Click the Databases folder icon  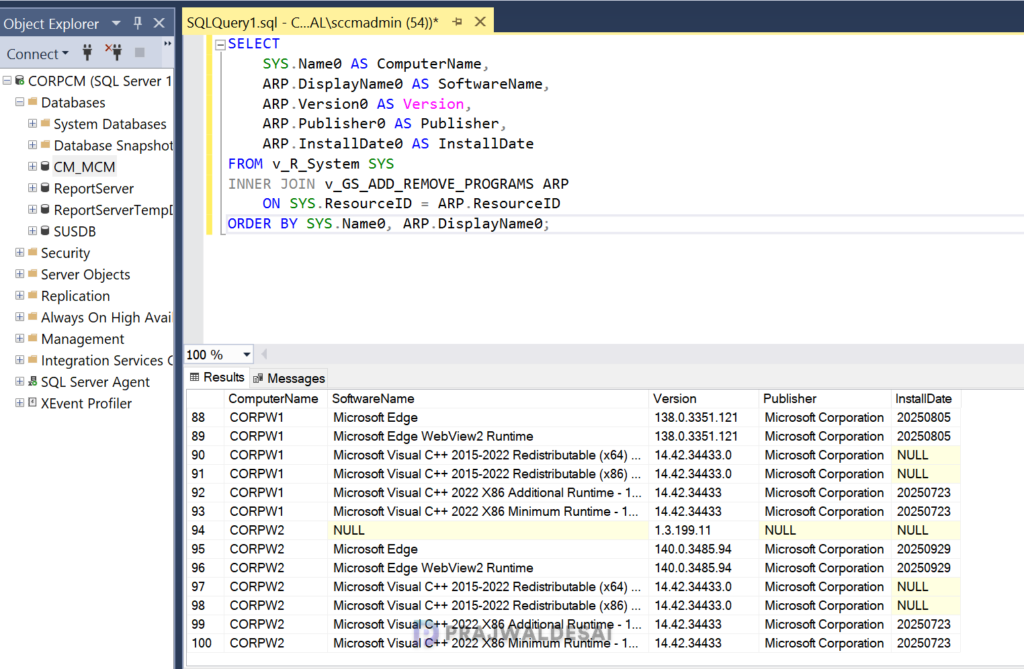(x=32, y=102)
